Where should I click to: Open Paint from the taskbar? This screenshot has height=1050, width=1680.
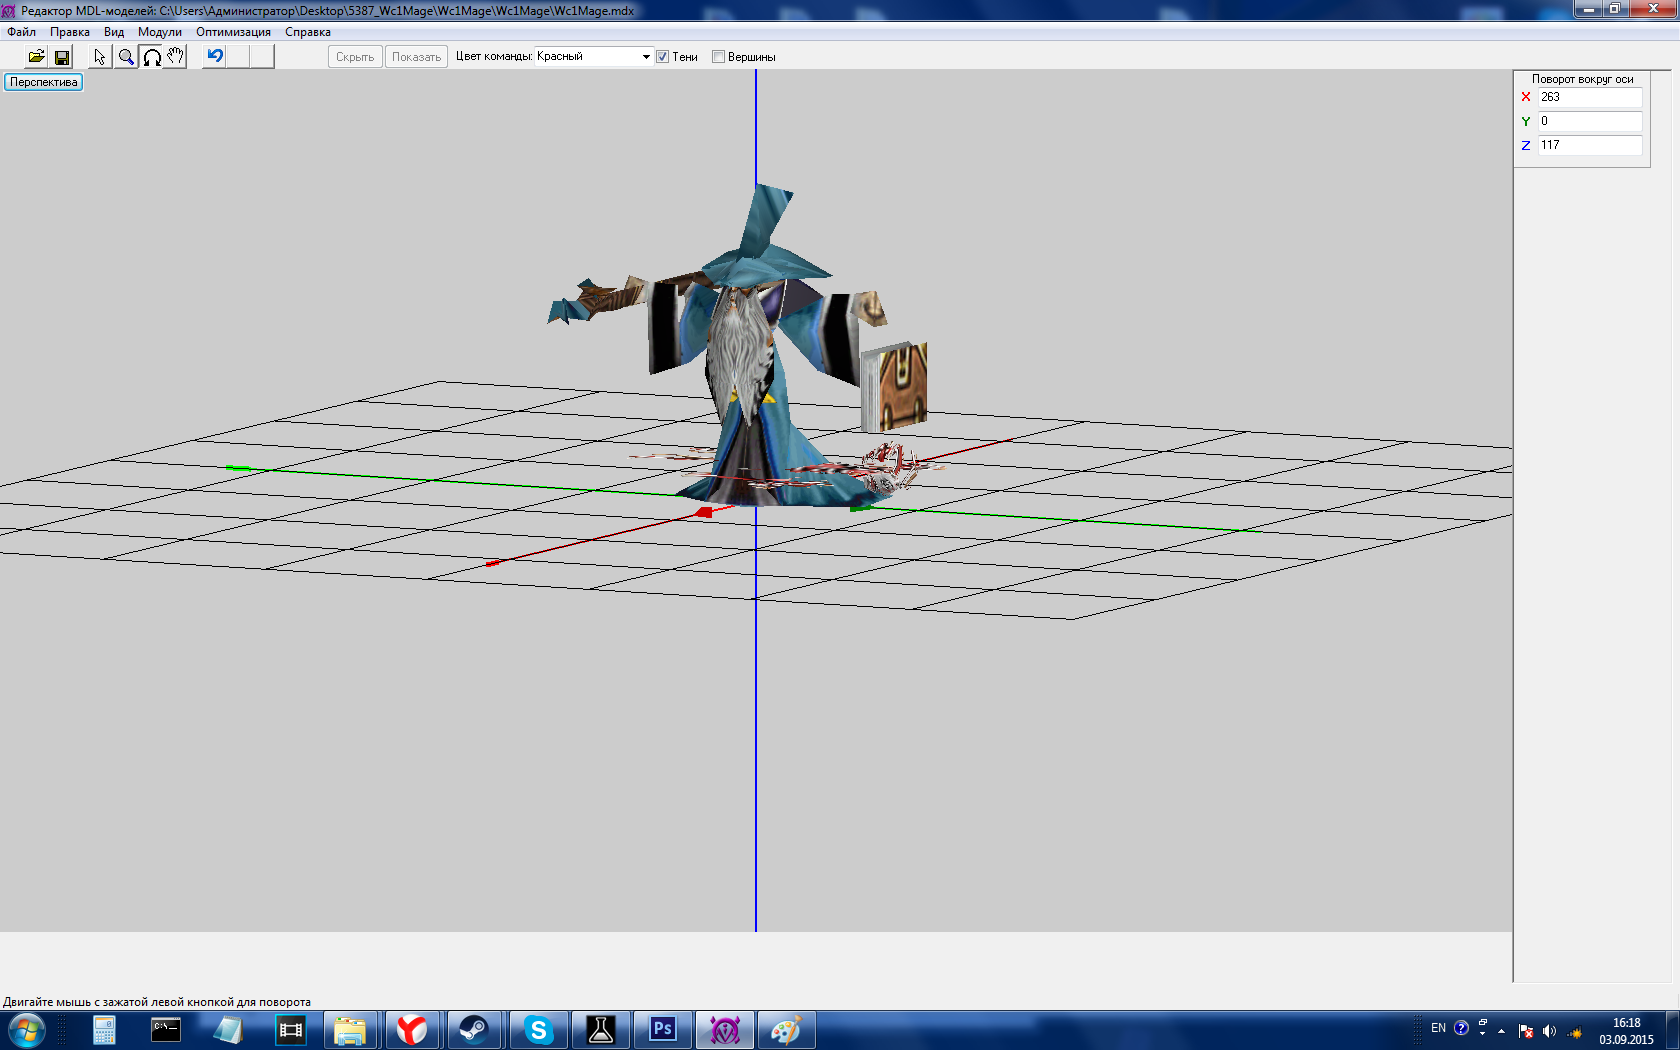[x=786, y=1030]
